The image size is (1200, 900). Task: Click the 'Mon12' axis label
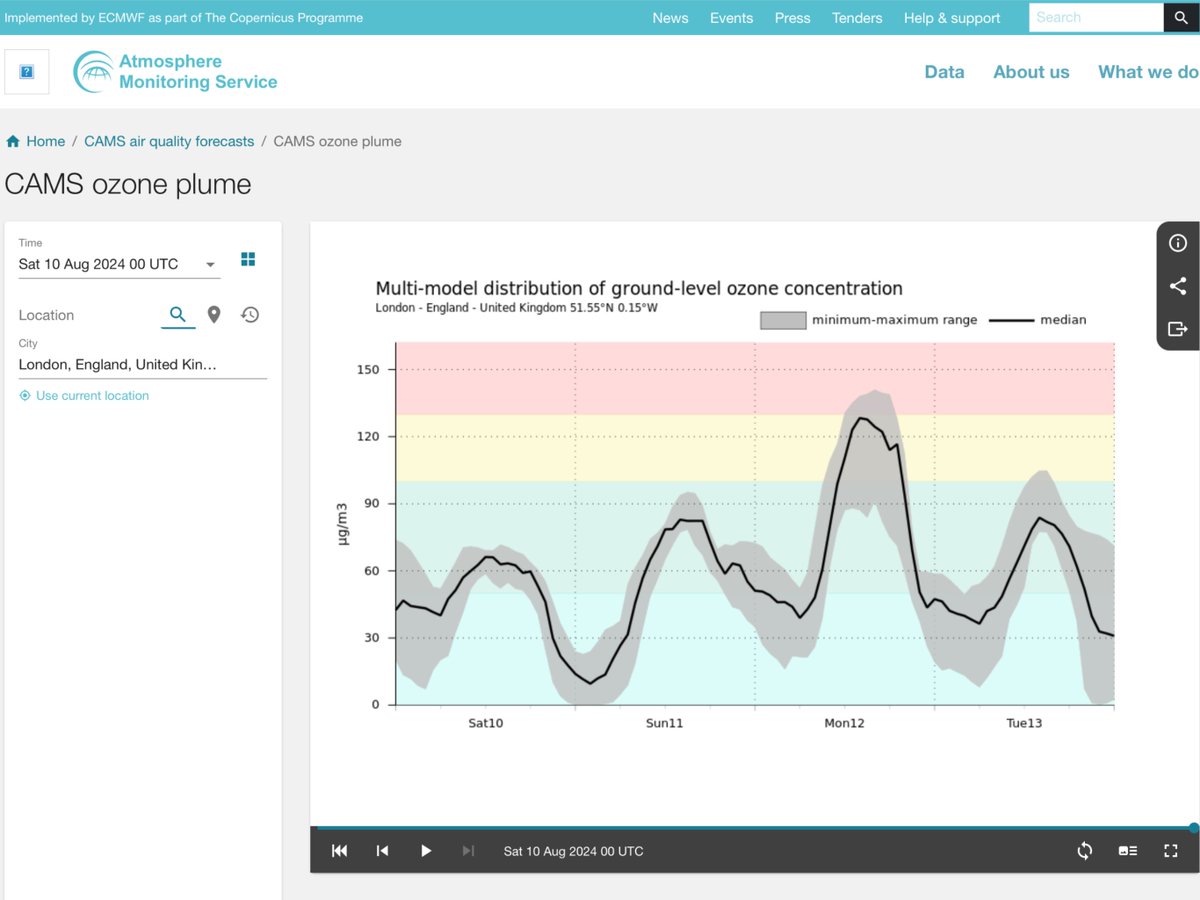[845, 722]
